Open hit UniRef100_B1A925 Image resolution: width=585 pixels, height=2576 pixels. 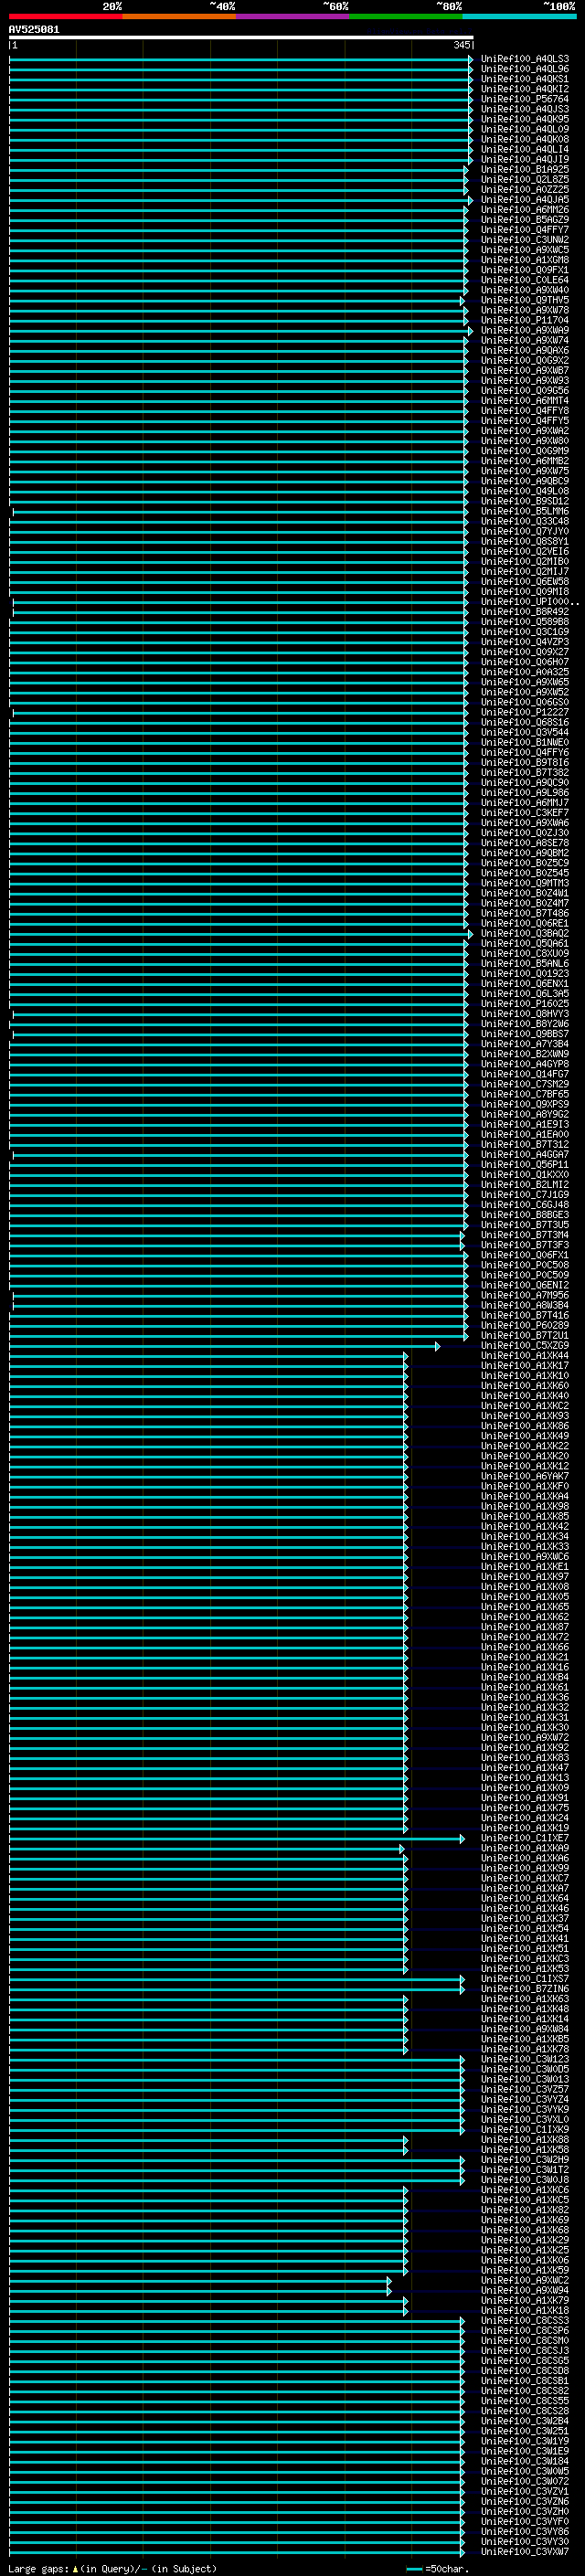click(x=524, y=169)
